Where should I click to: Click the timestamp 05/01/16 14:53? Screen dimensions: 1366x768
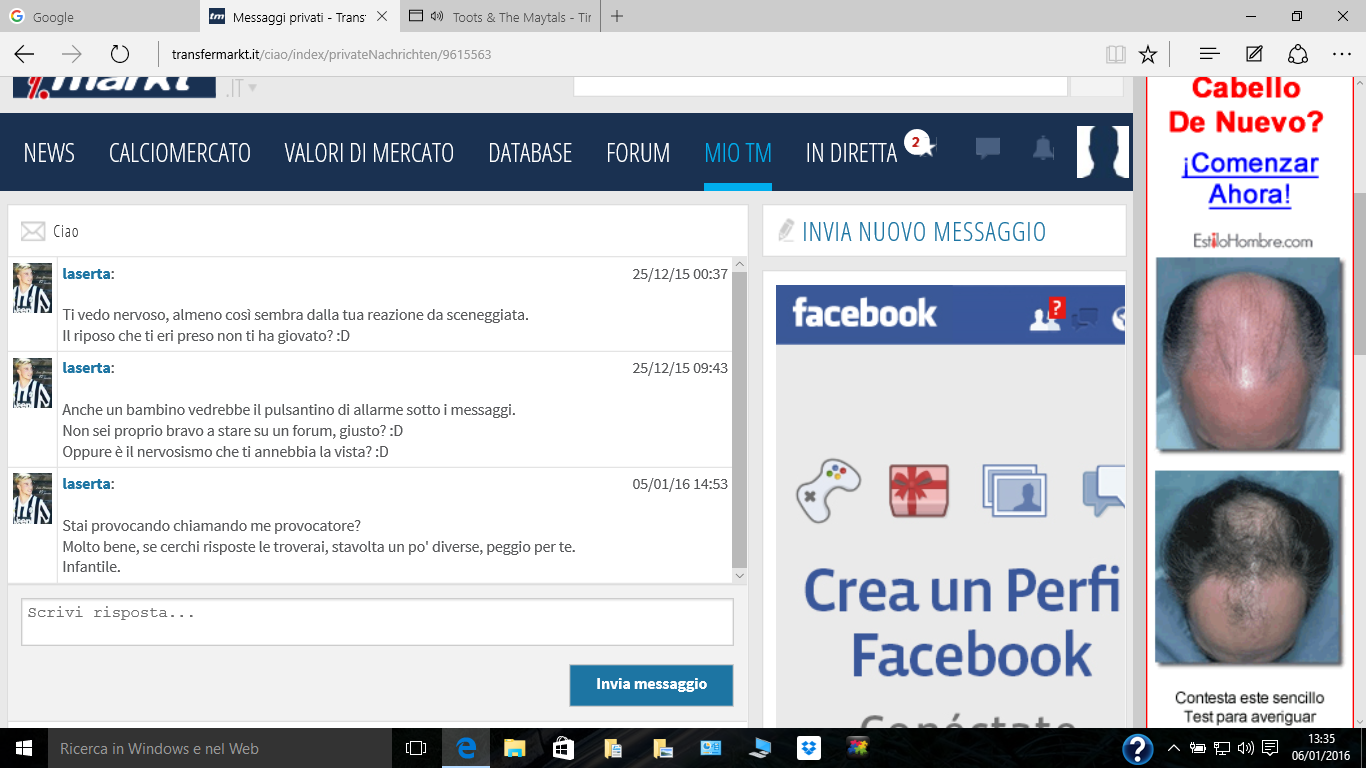coord(680,484)
